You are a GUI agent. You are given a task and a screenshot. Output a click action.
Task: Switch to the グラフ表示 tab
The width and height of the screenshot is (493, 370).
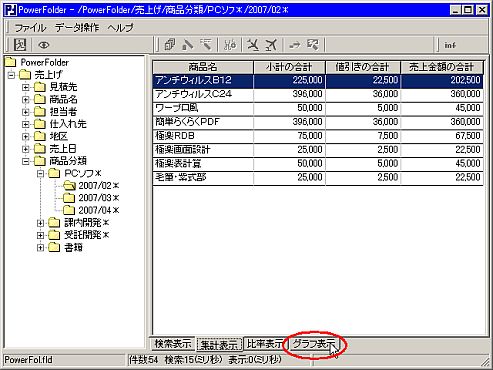coord(314,344)
